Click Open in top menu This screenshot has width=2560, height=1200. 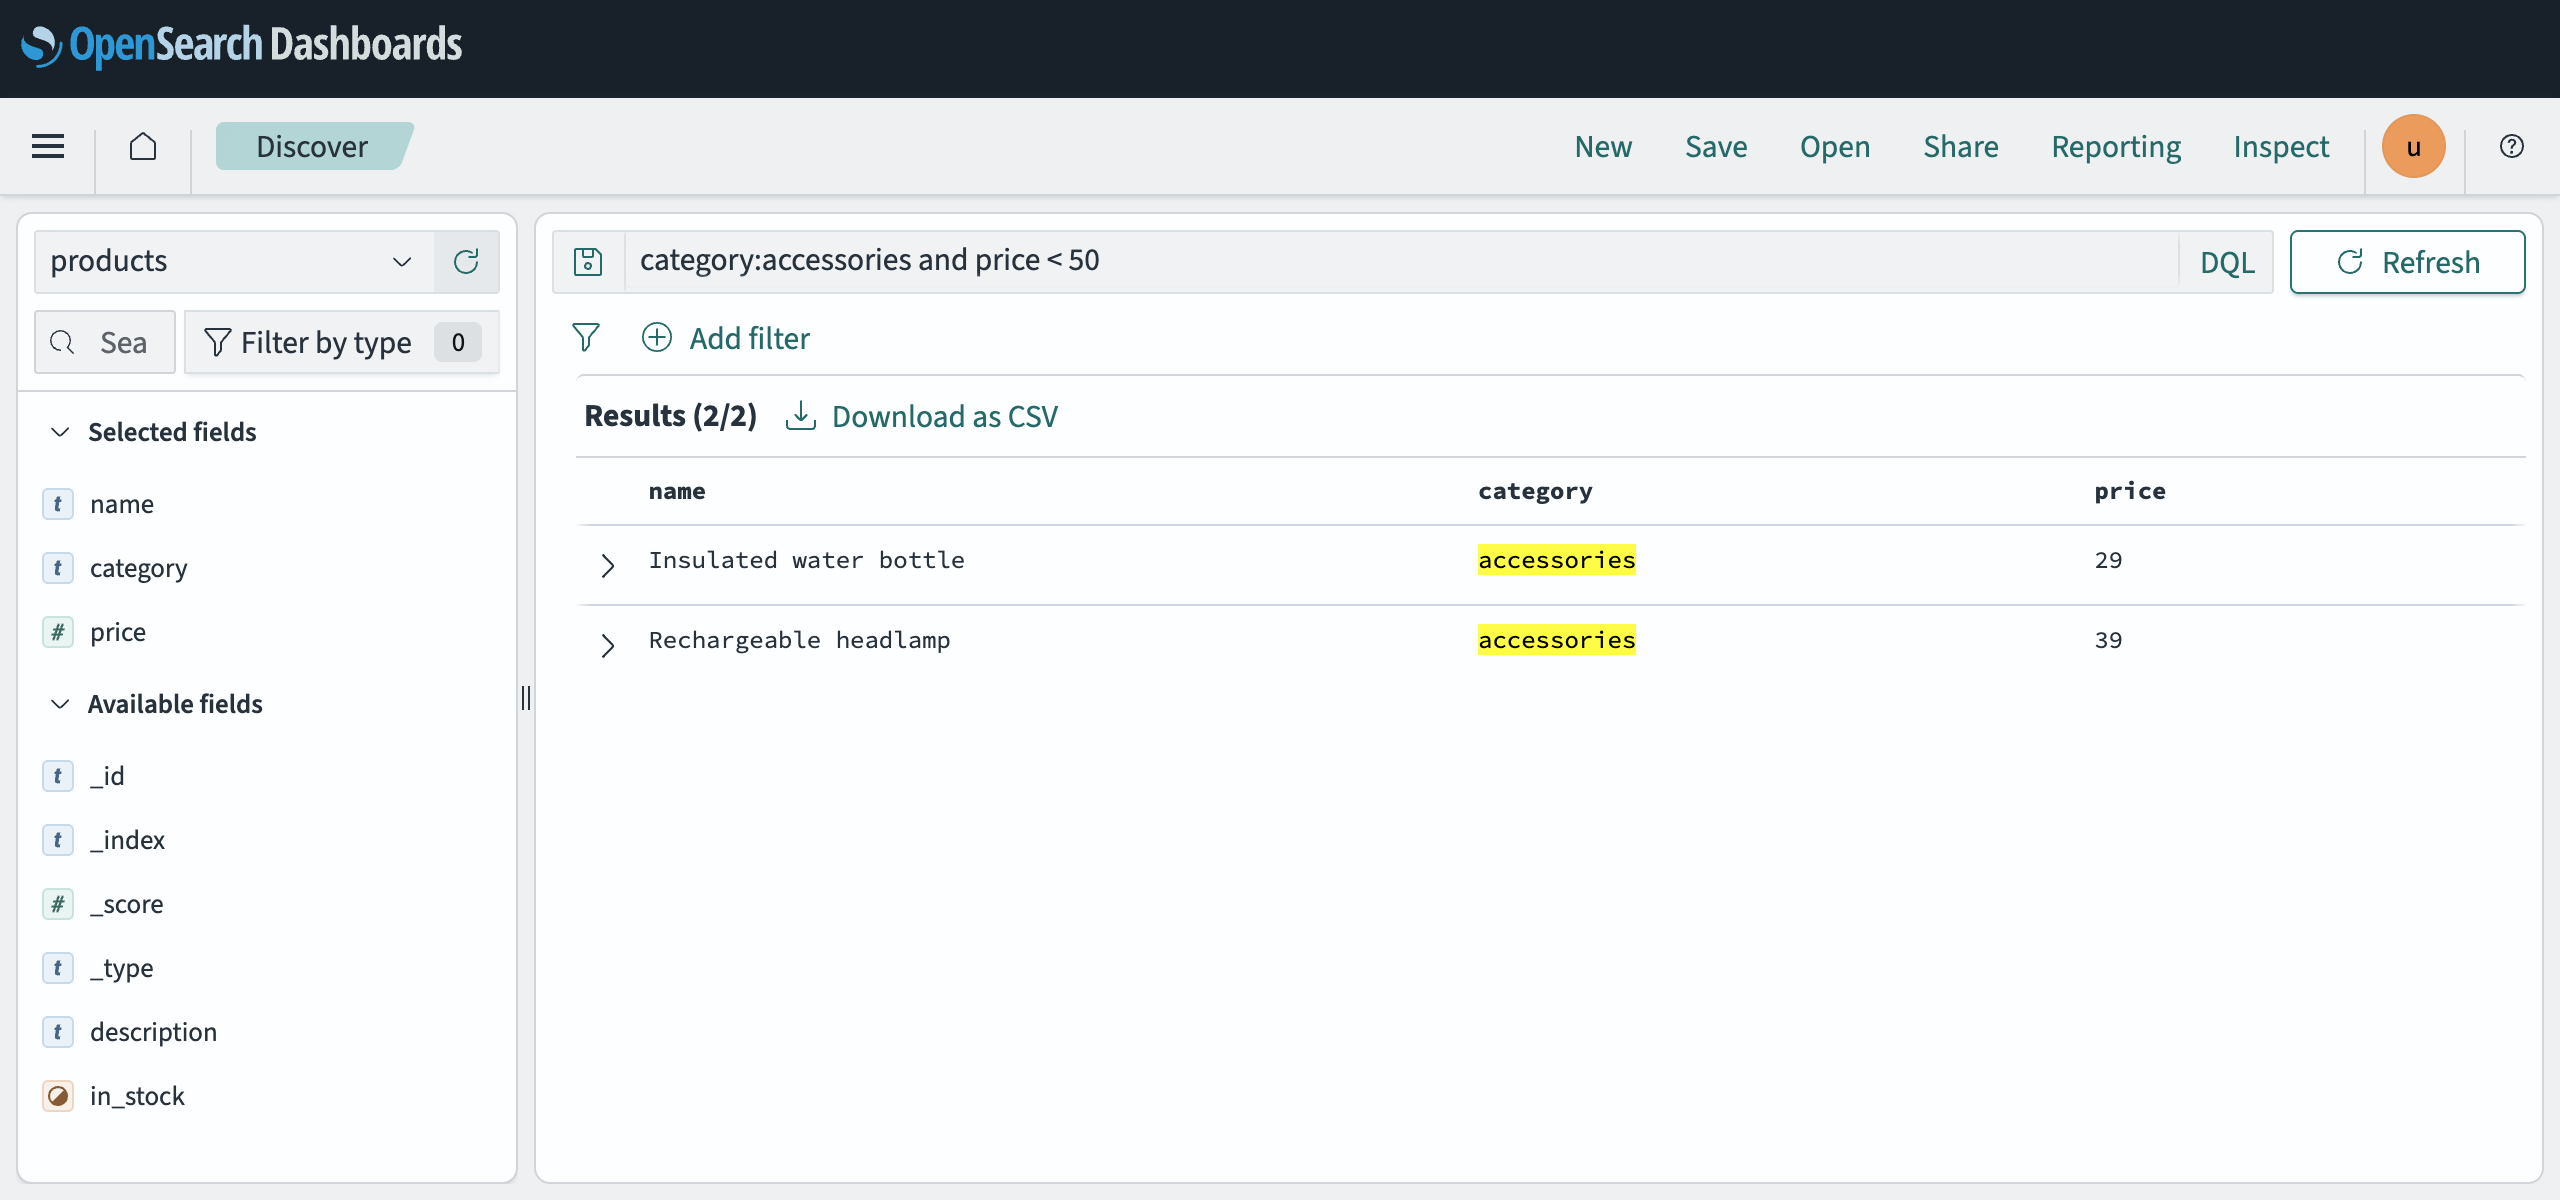pos(1835,146)
